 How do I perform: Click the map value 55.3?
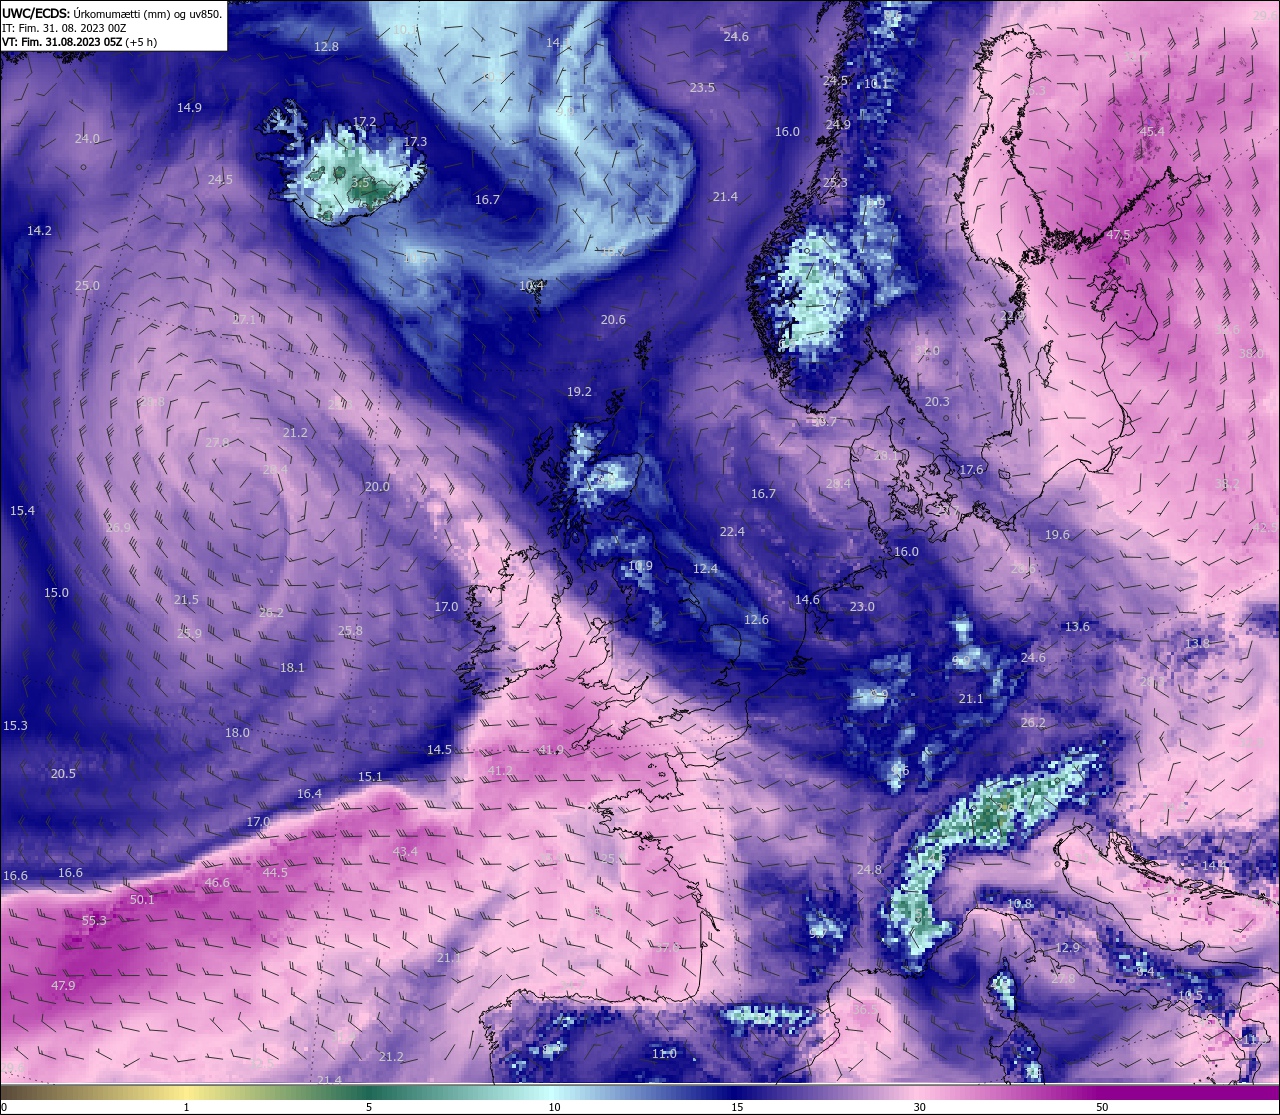tap(94, 921)
